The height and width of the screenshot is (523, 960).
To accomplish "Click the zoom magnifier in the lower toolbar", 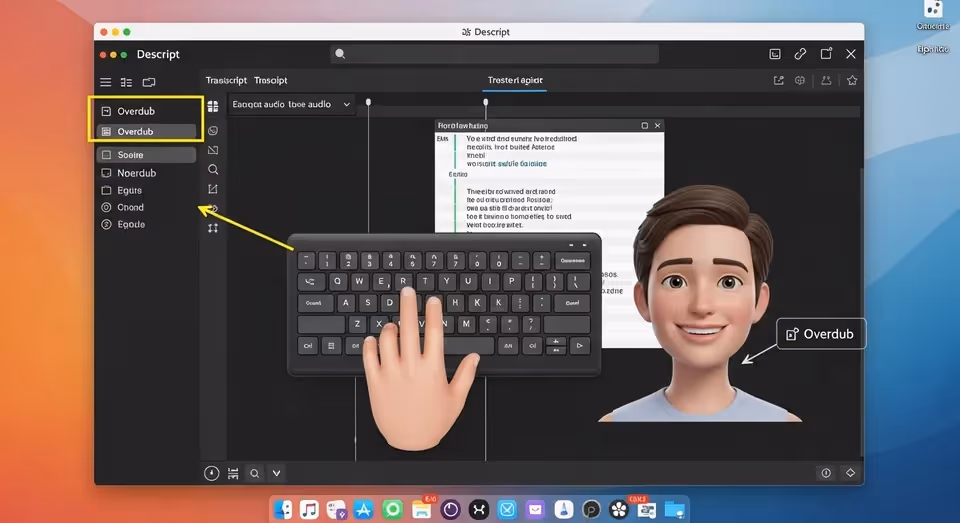I will [255, 473].
